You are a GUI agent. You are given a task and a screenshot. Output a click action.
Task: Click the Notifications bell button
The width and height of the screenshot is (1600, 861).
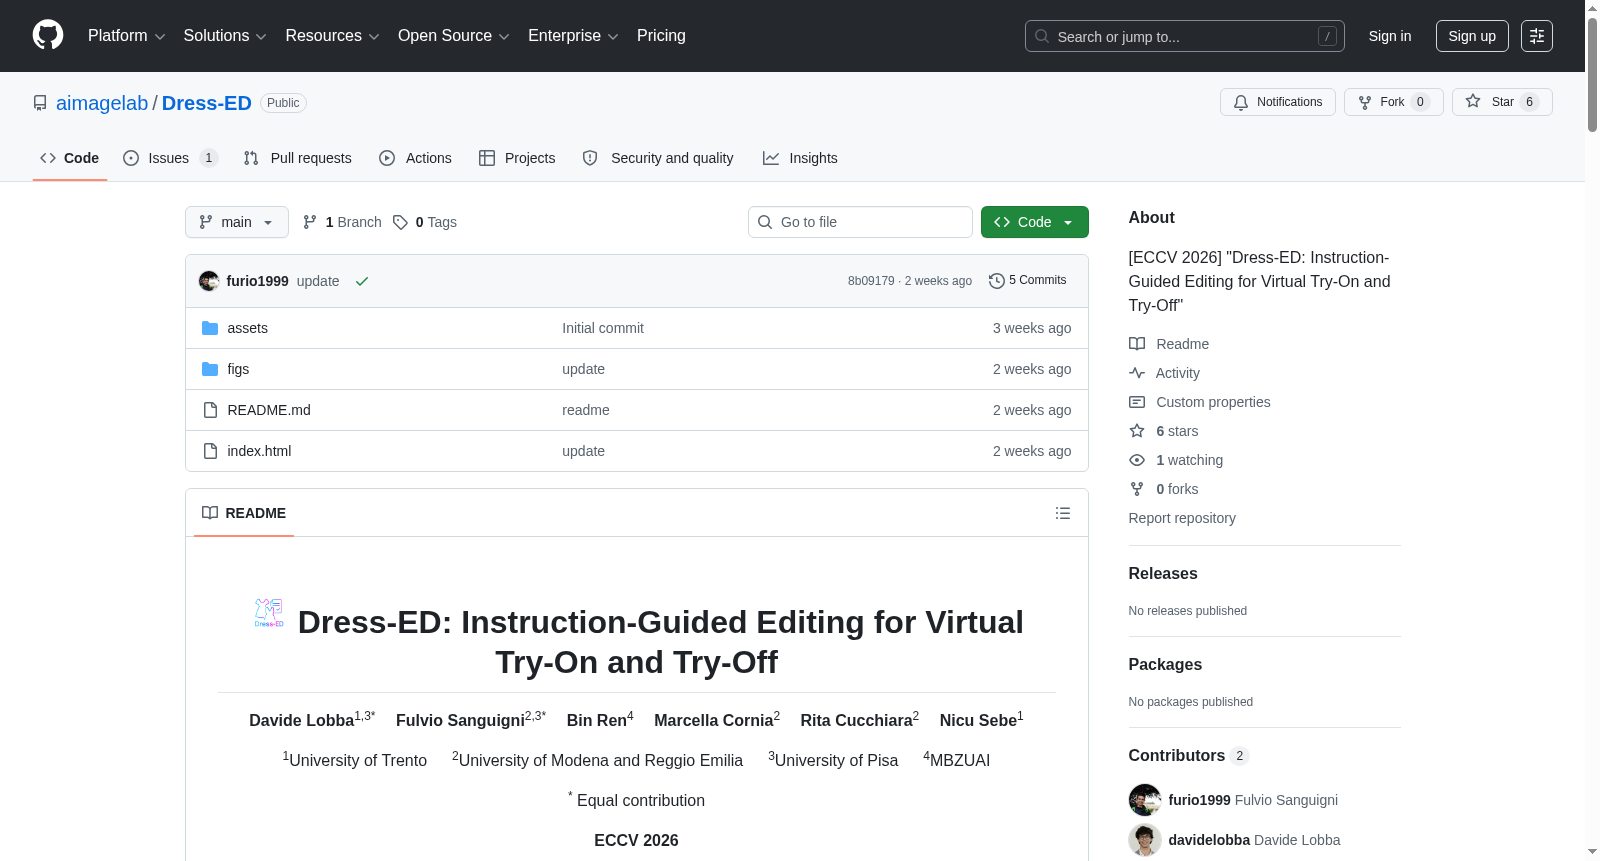coord(1277,102)
